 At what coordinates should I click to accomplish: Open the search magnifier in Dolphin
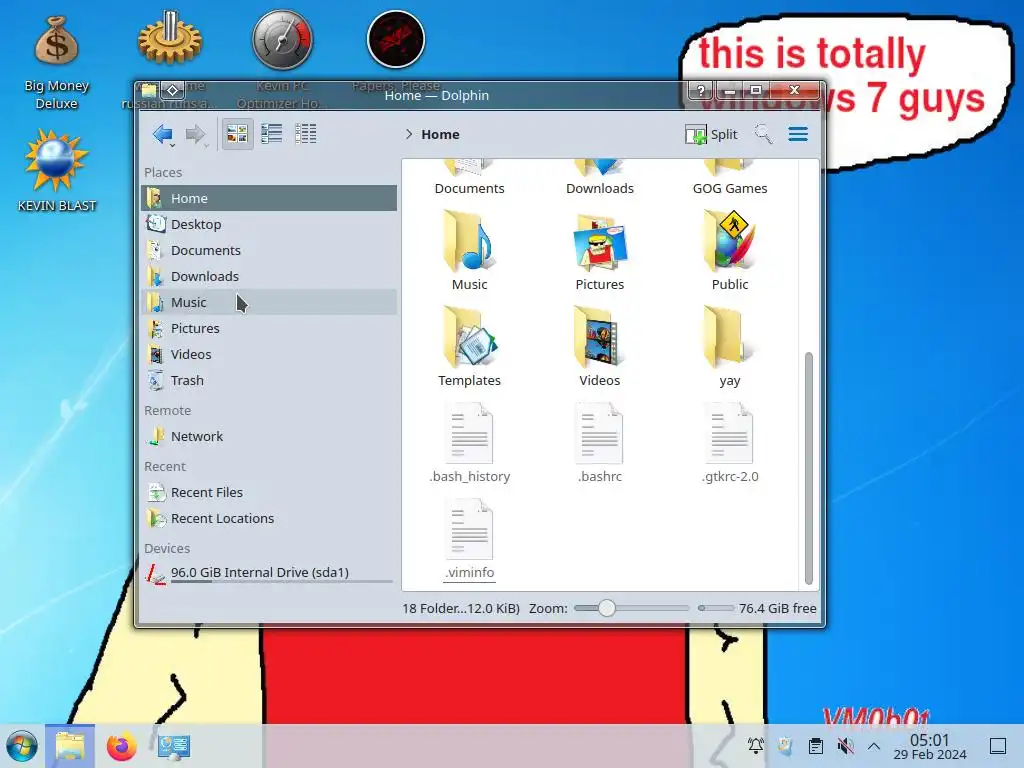(x=763, y=135)
